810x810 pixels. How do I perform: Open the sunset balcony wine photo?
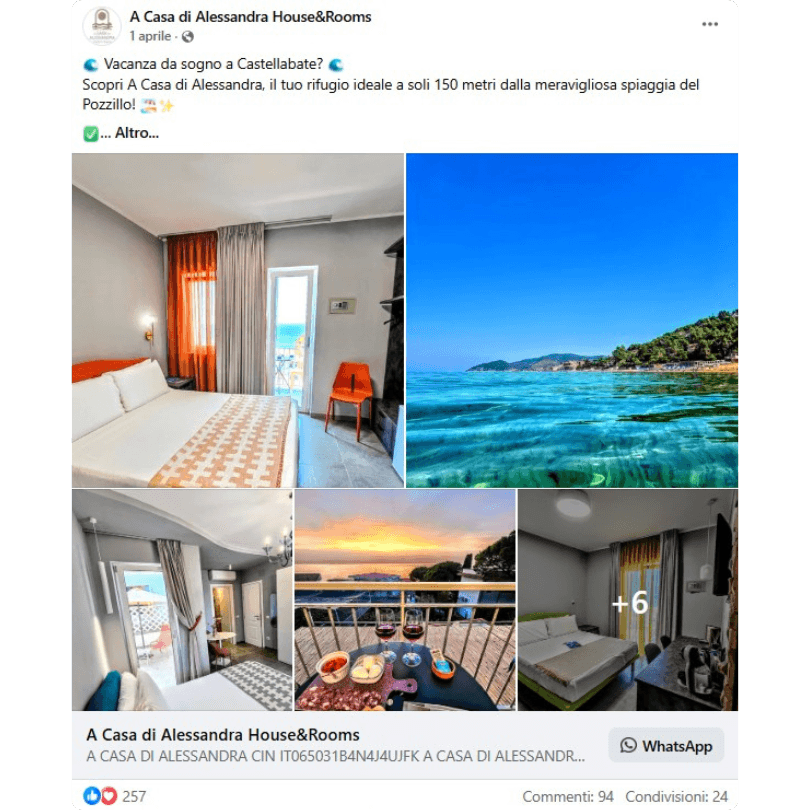click(x=405, y=600)
